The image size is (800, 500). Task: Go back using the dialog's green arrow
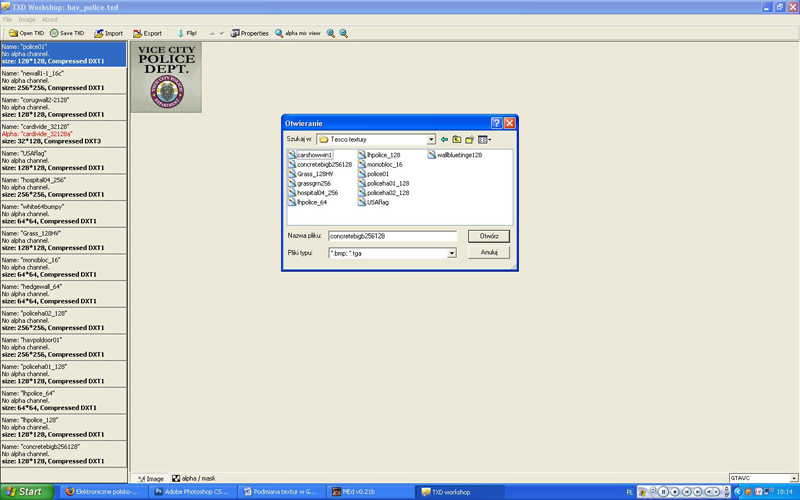point(444,140)
